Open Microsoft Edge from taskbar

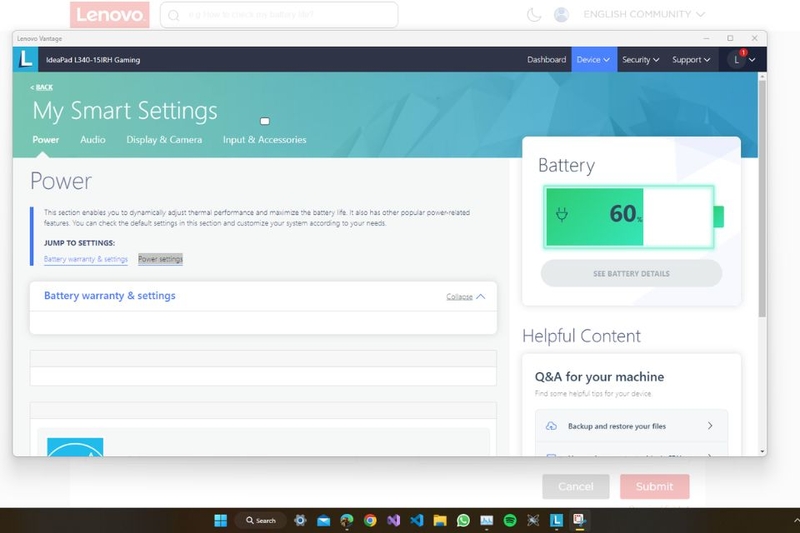[x=347, y=520]
